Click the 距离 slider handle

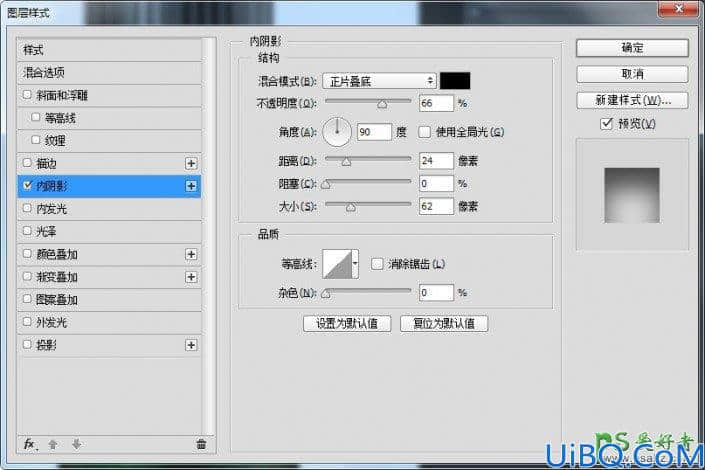(x=346, y=161)
